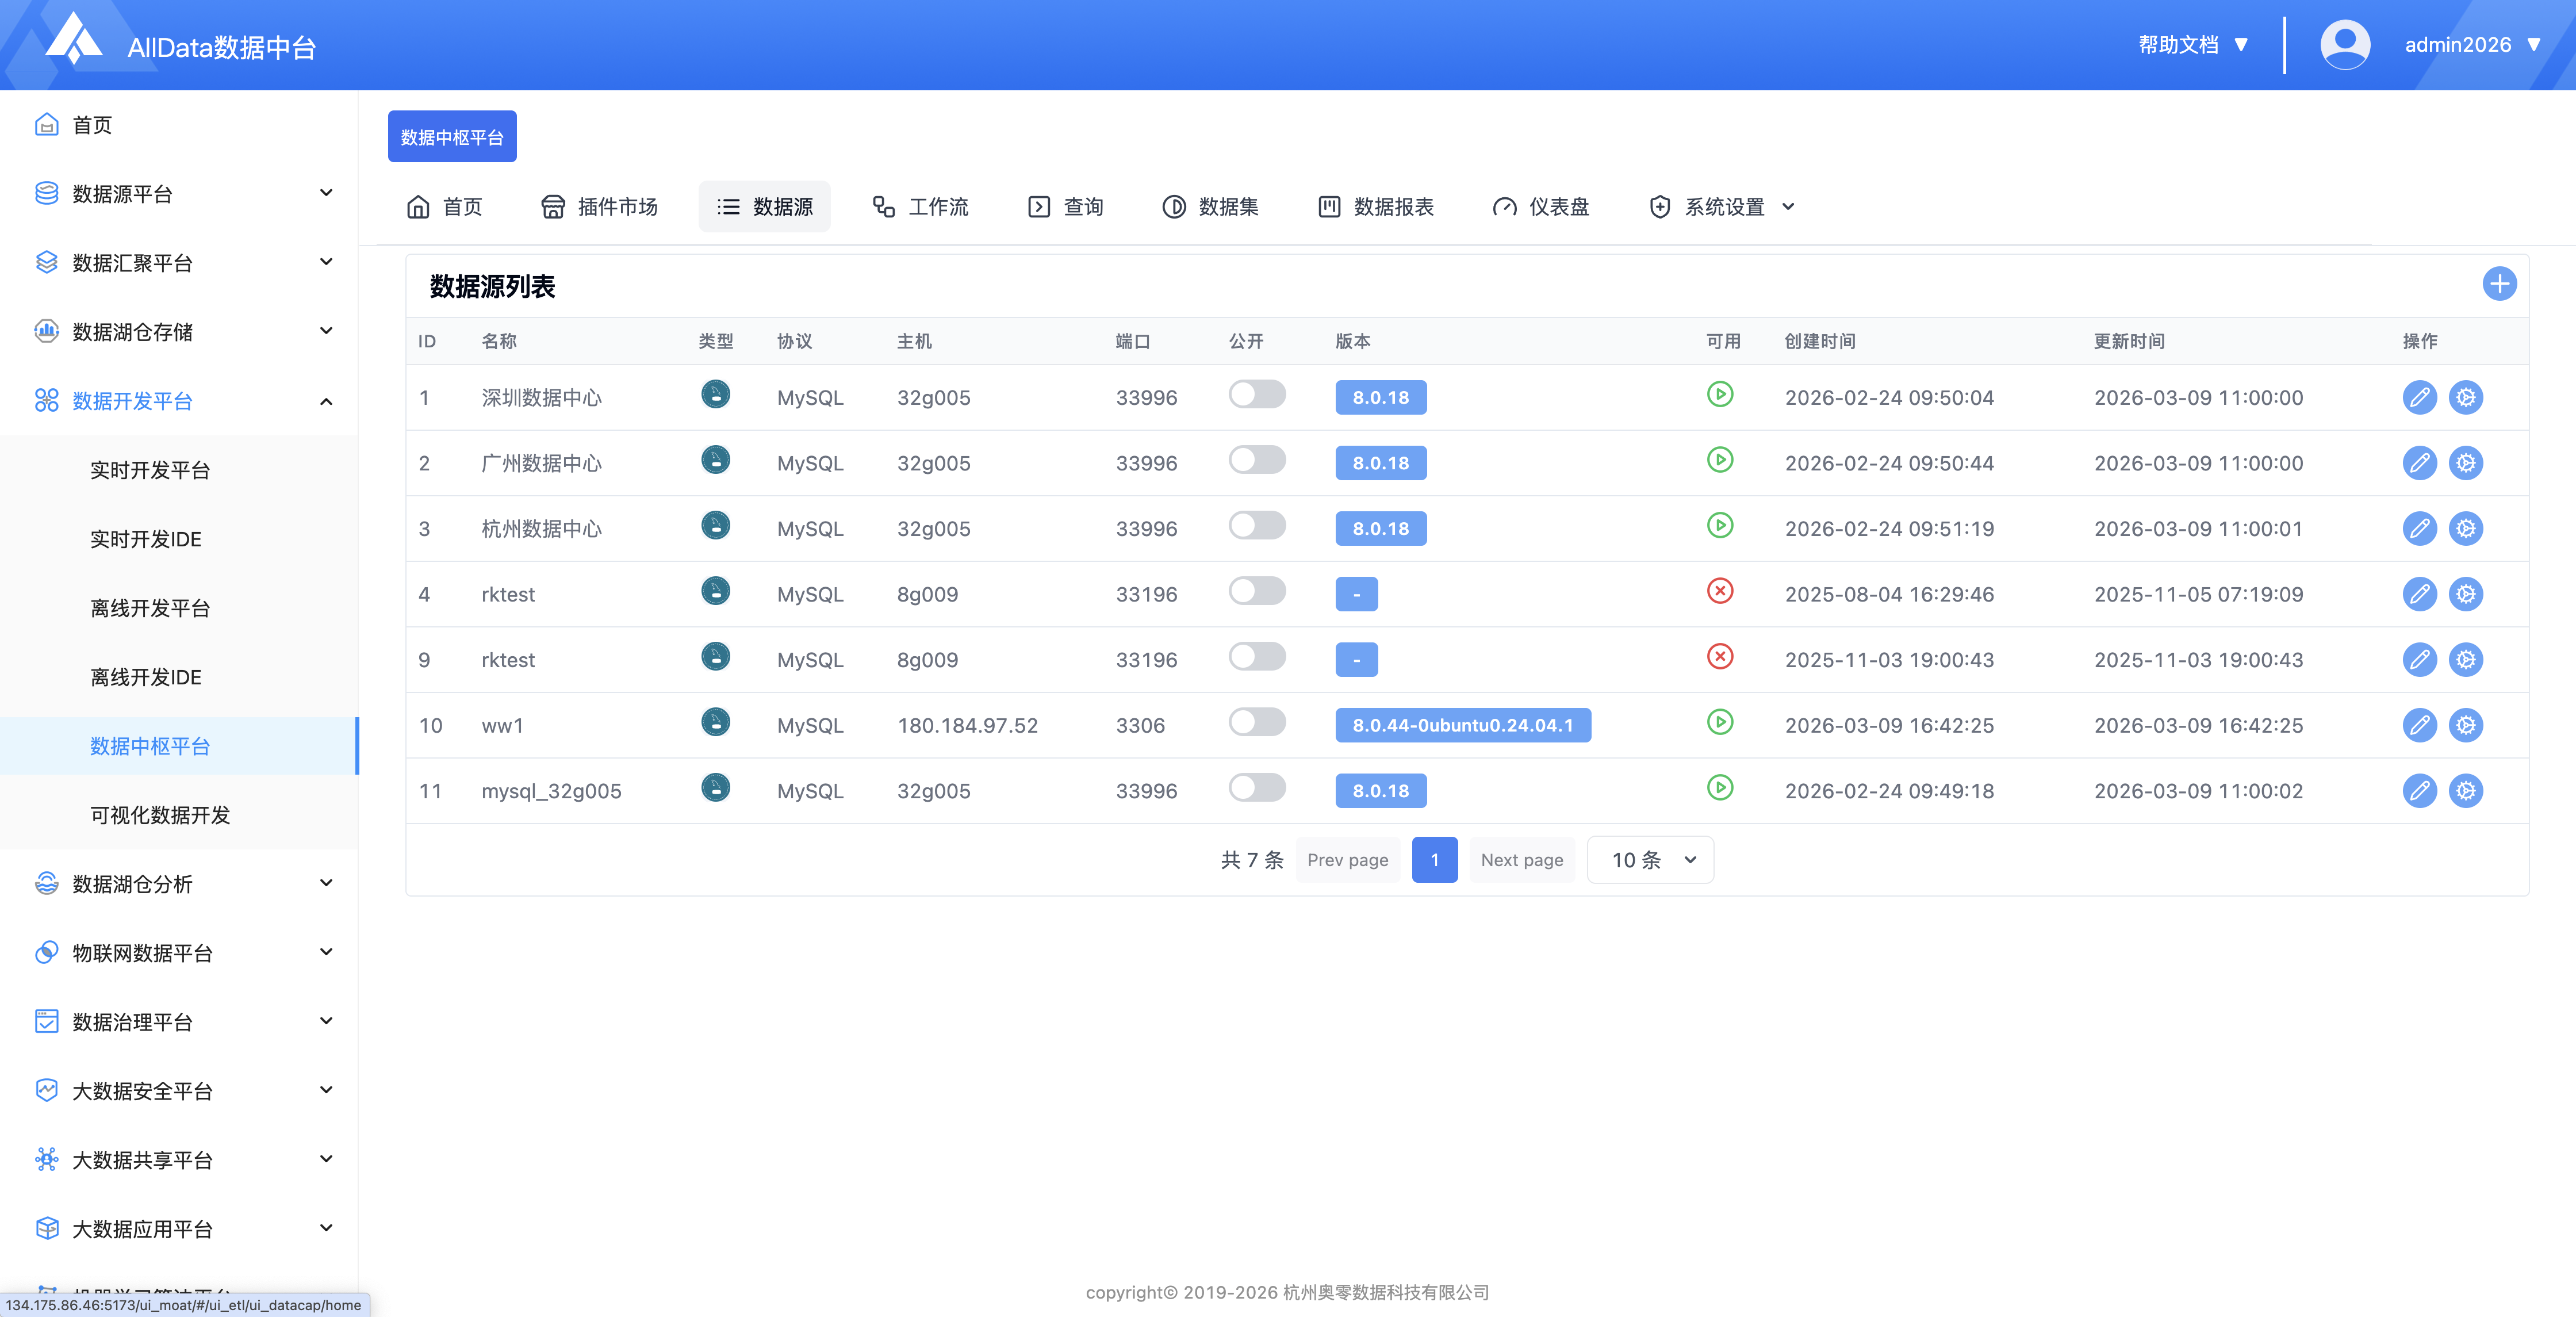Edit the ww1 data source
This screenshot has width=2576, height=1317.
2419,725
